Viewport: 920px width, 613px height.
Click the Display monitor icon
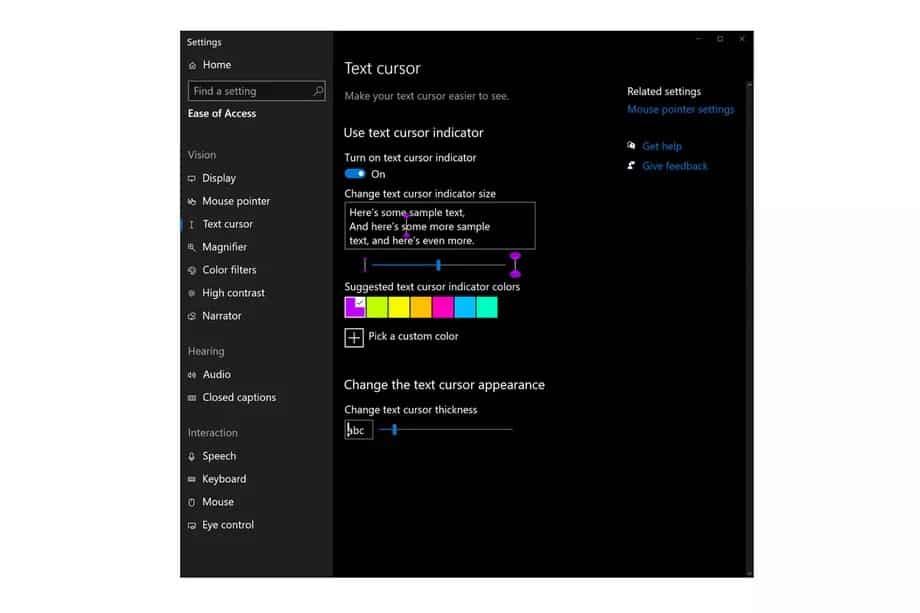pos(192,179)
